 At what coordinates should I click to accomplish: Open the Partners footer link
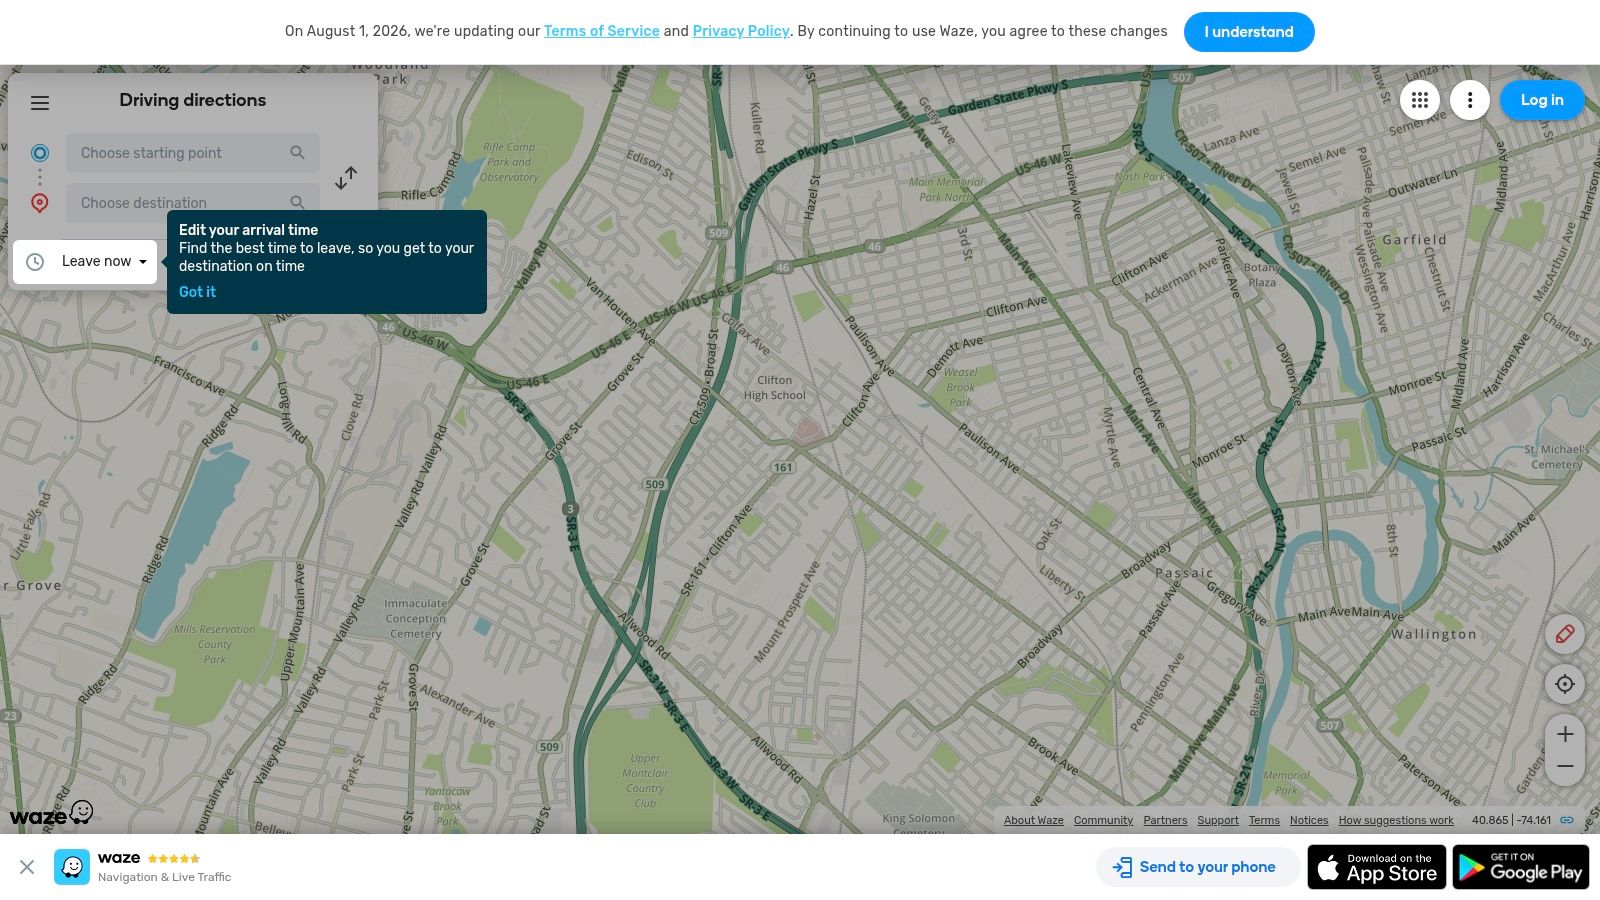(1166, 820)
